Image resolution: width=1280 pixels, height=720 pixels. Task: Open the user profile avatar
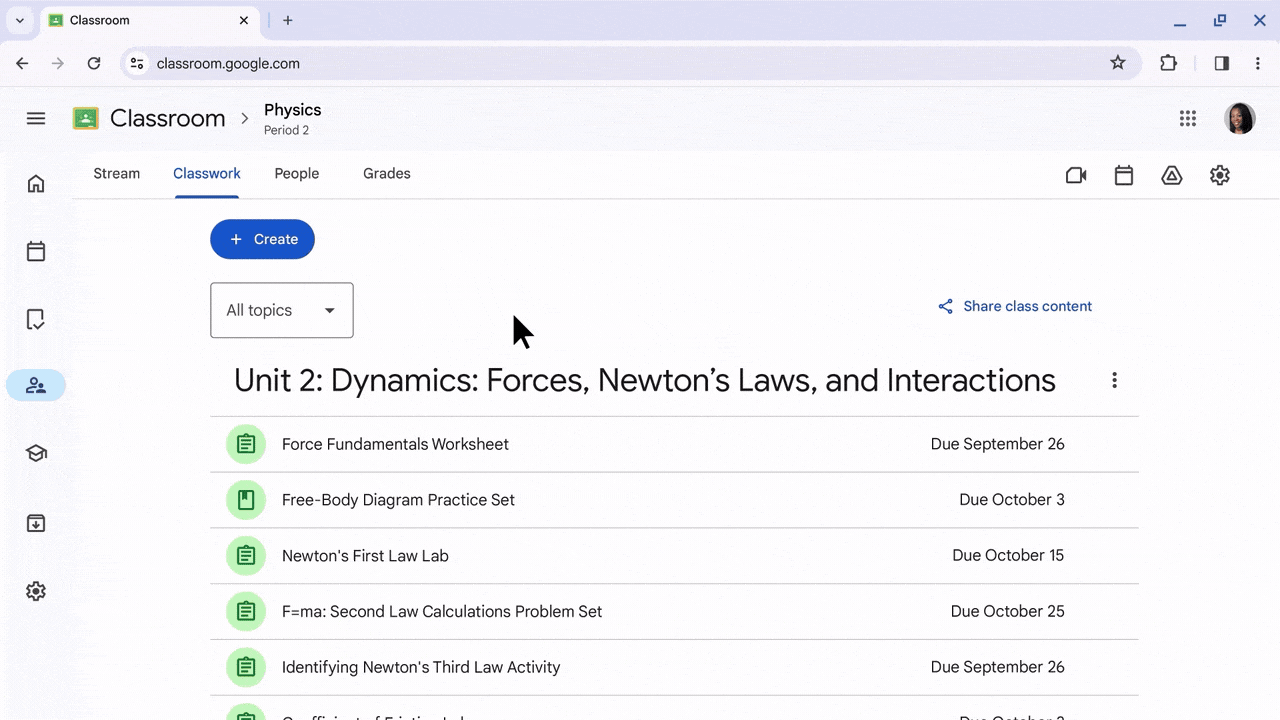1239,118
